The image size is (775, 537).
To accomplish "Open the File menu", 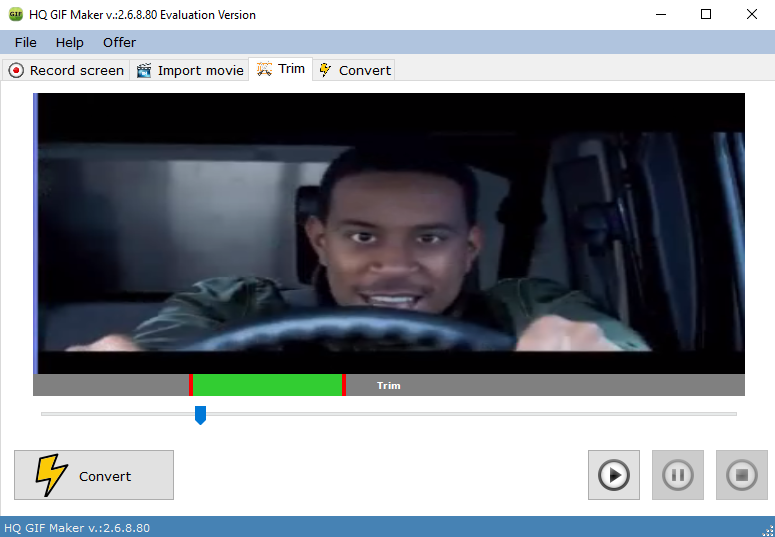I will tap(25, 43).
